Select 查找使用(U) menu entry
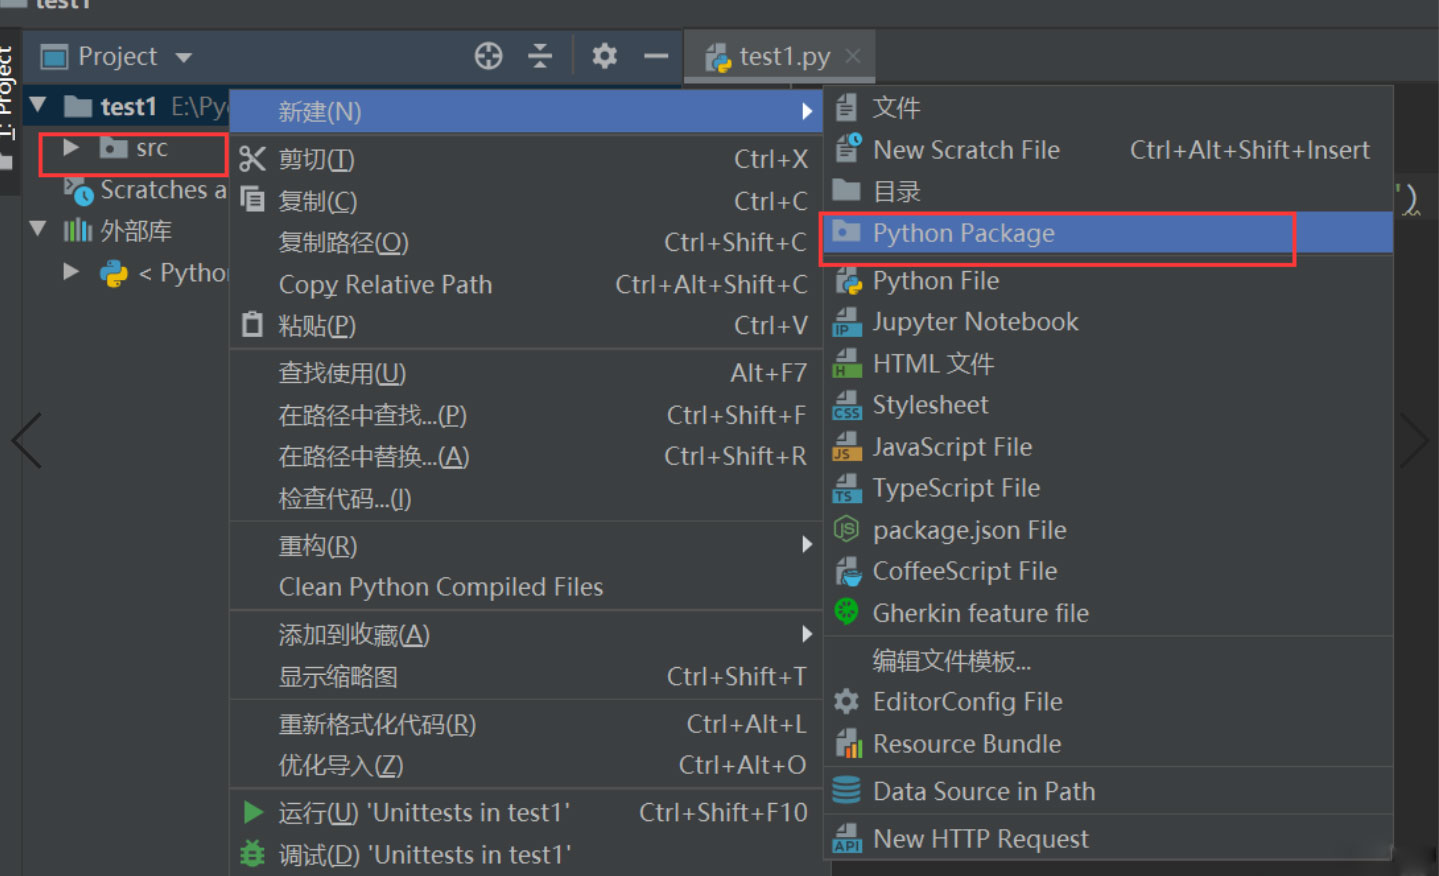This screenshot has width=1439, height=876. [x=526, y=373]
